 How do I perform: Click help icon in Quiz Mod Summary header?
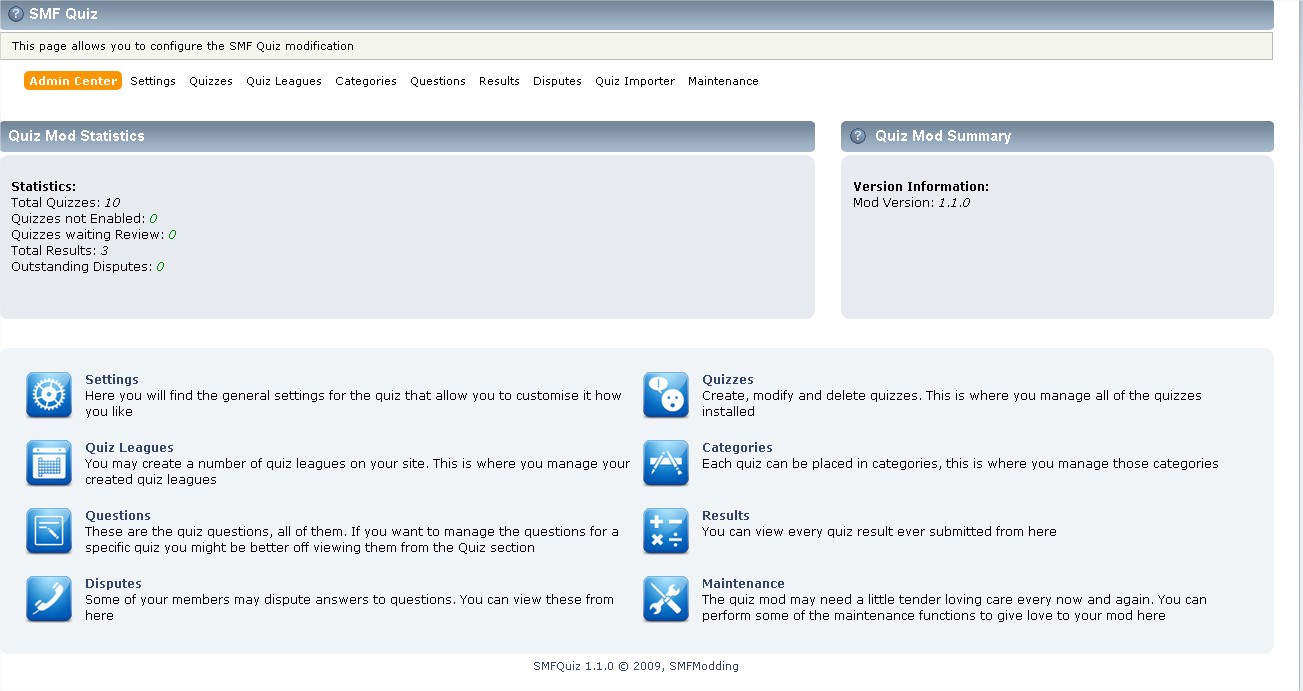[x=857, y=136]
